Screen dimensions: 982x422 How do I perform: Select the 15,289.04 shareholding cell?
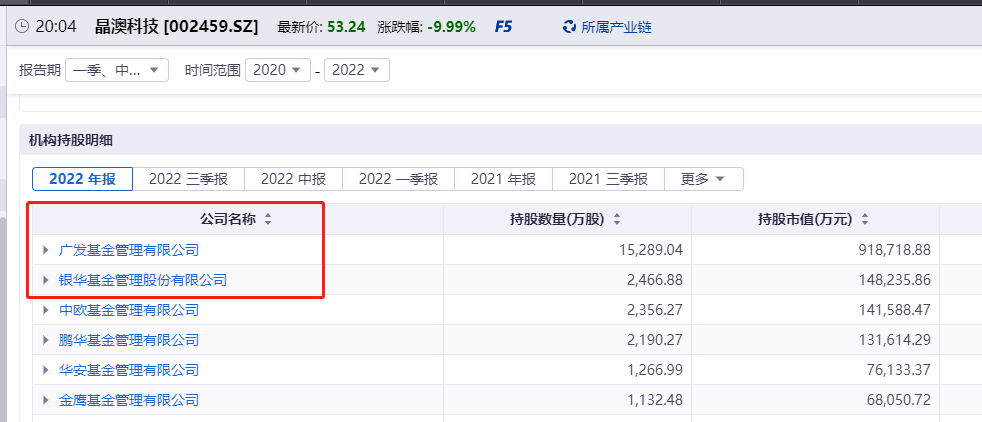(567, 250)
